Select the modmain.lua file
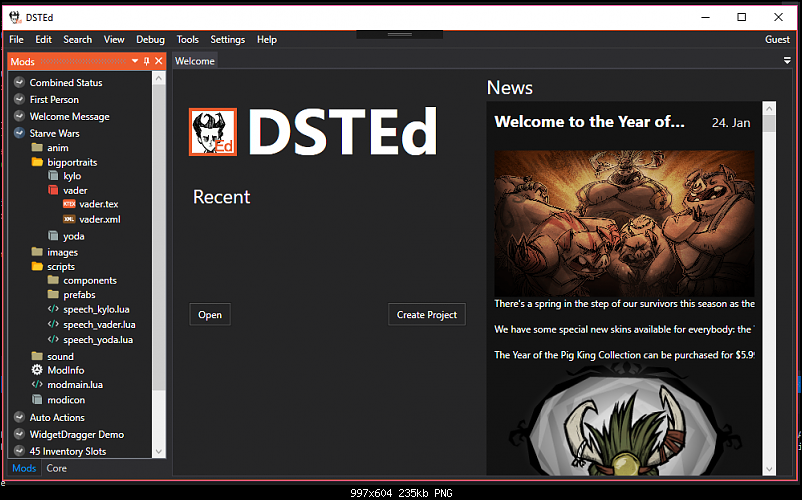 click(x=75, y=384)
